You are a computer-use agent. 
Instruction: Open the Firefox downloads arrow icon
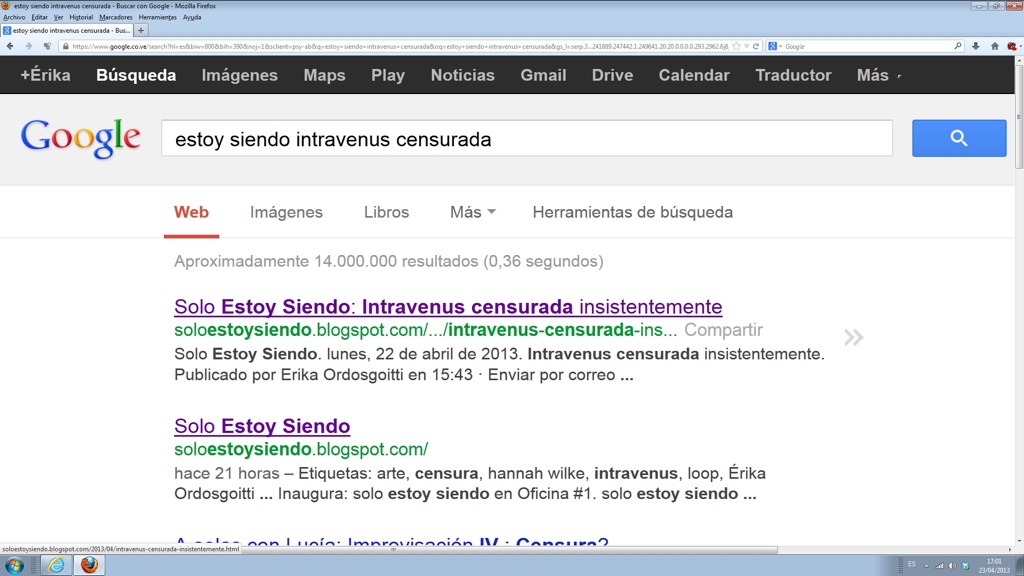976,46
